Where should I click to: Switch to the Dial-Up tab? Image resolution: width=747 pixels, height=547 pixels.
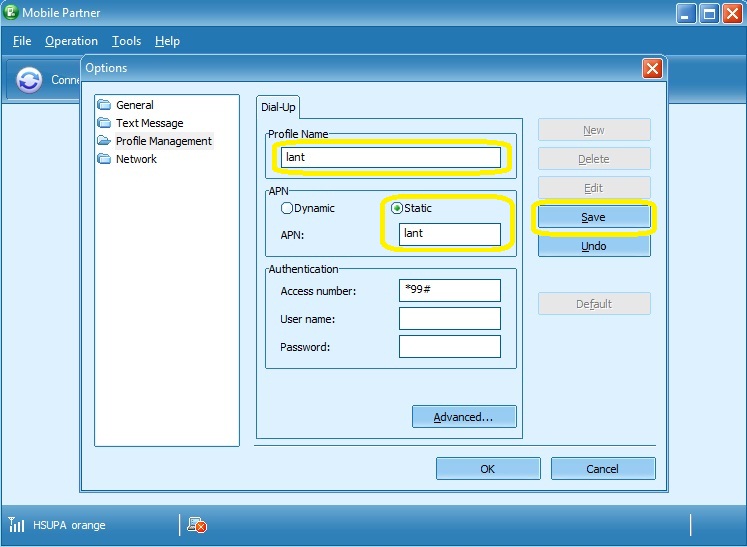click(277, 107)
